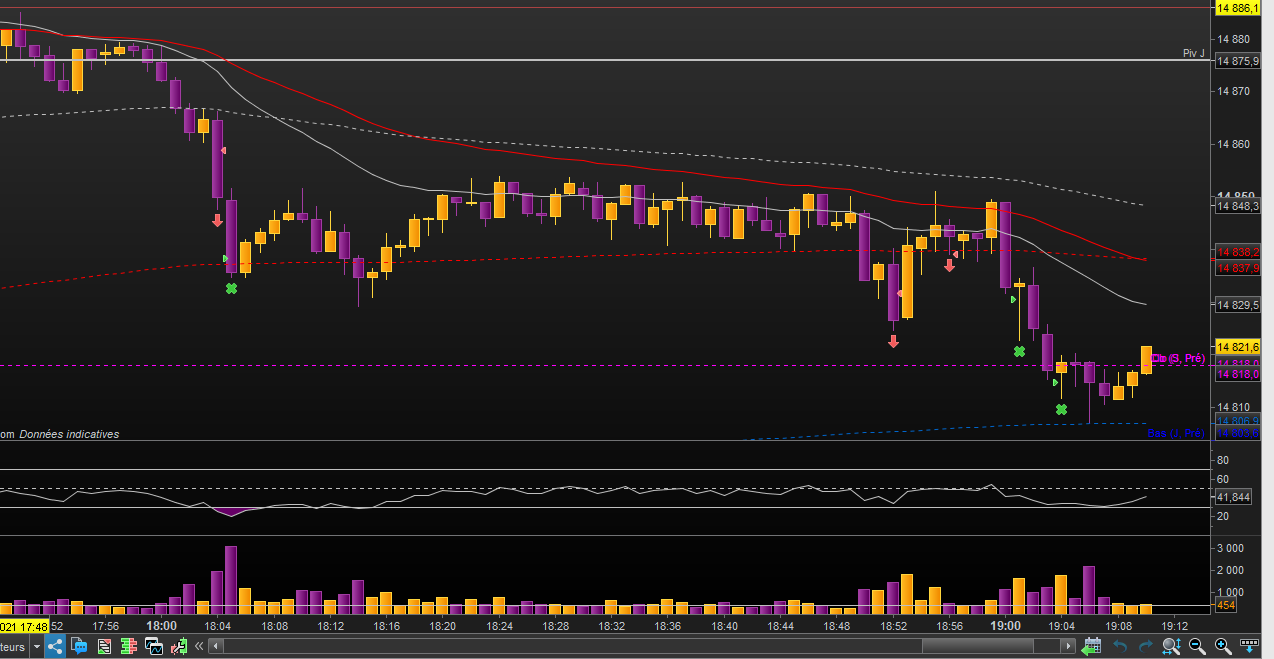1274x659 pixels.
Task: Go to date calendar icon
Action: point(1092,646)
